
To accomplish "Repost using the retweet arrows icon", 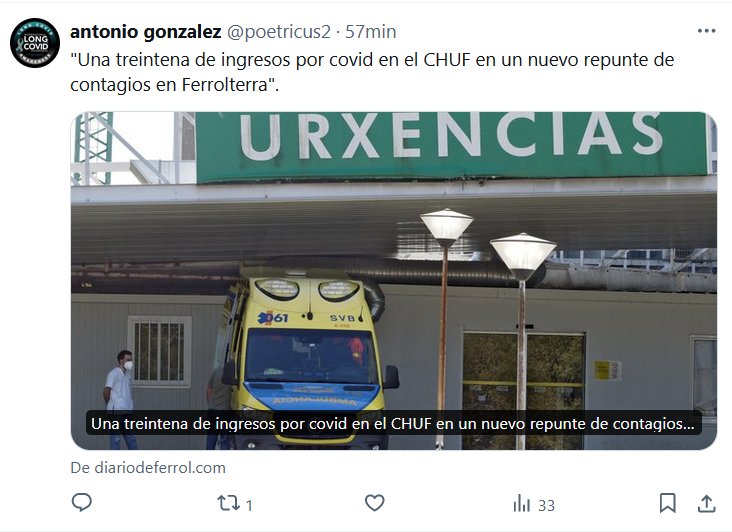I will (228, 503).
